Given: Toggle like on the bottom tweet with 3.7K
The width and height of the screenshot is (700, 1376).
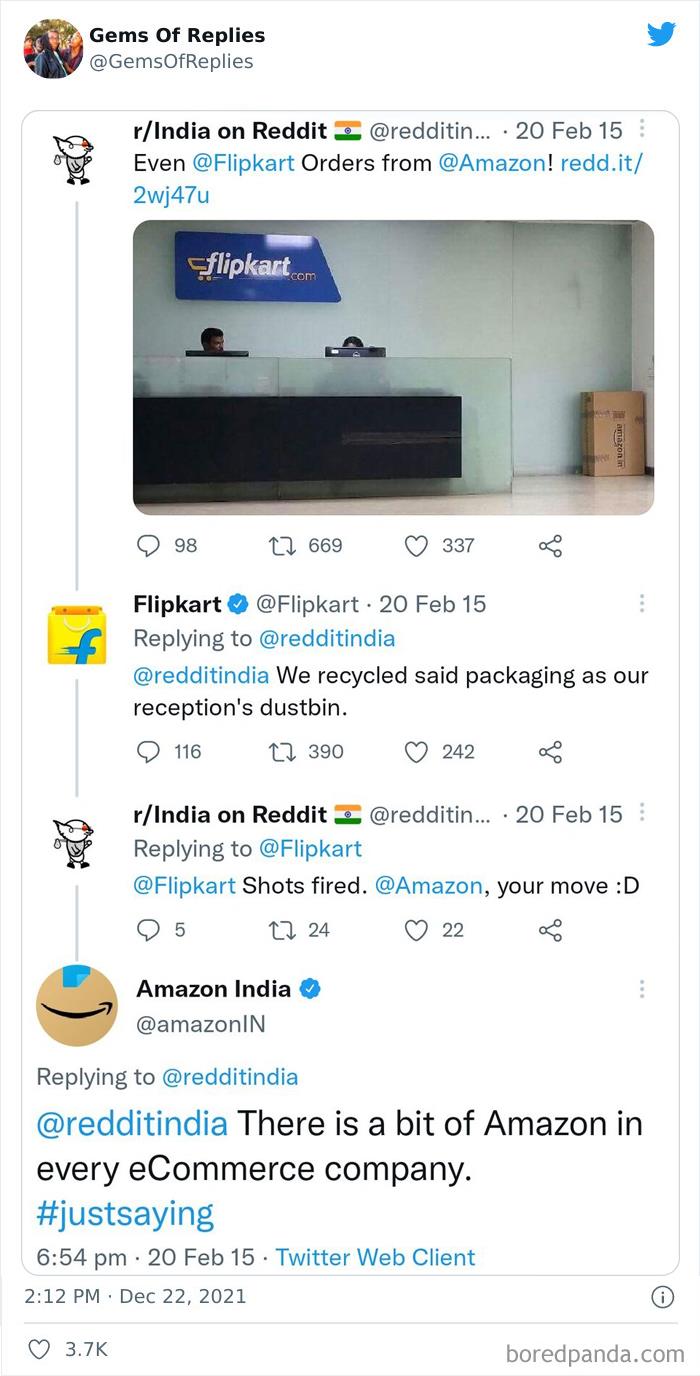Looking at the screenshot, I should 38,1348.
